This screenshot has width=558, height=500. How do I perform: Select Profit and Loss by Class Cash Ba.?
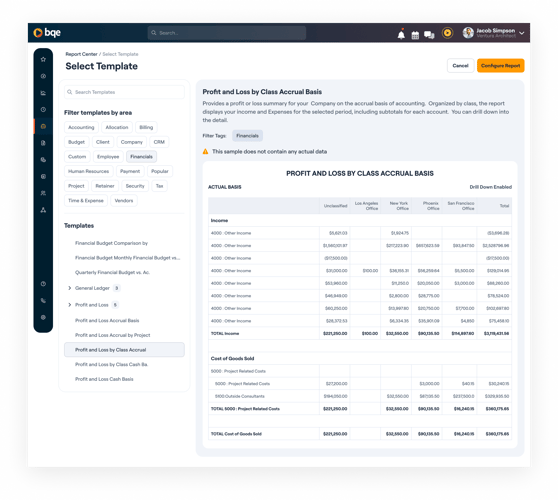[111, 364]
